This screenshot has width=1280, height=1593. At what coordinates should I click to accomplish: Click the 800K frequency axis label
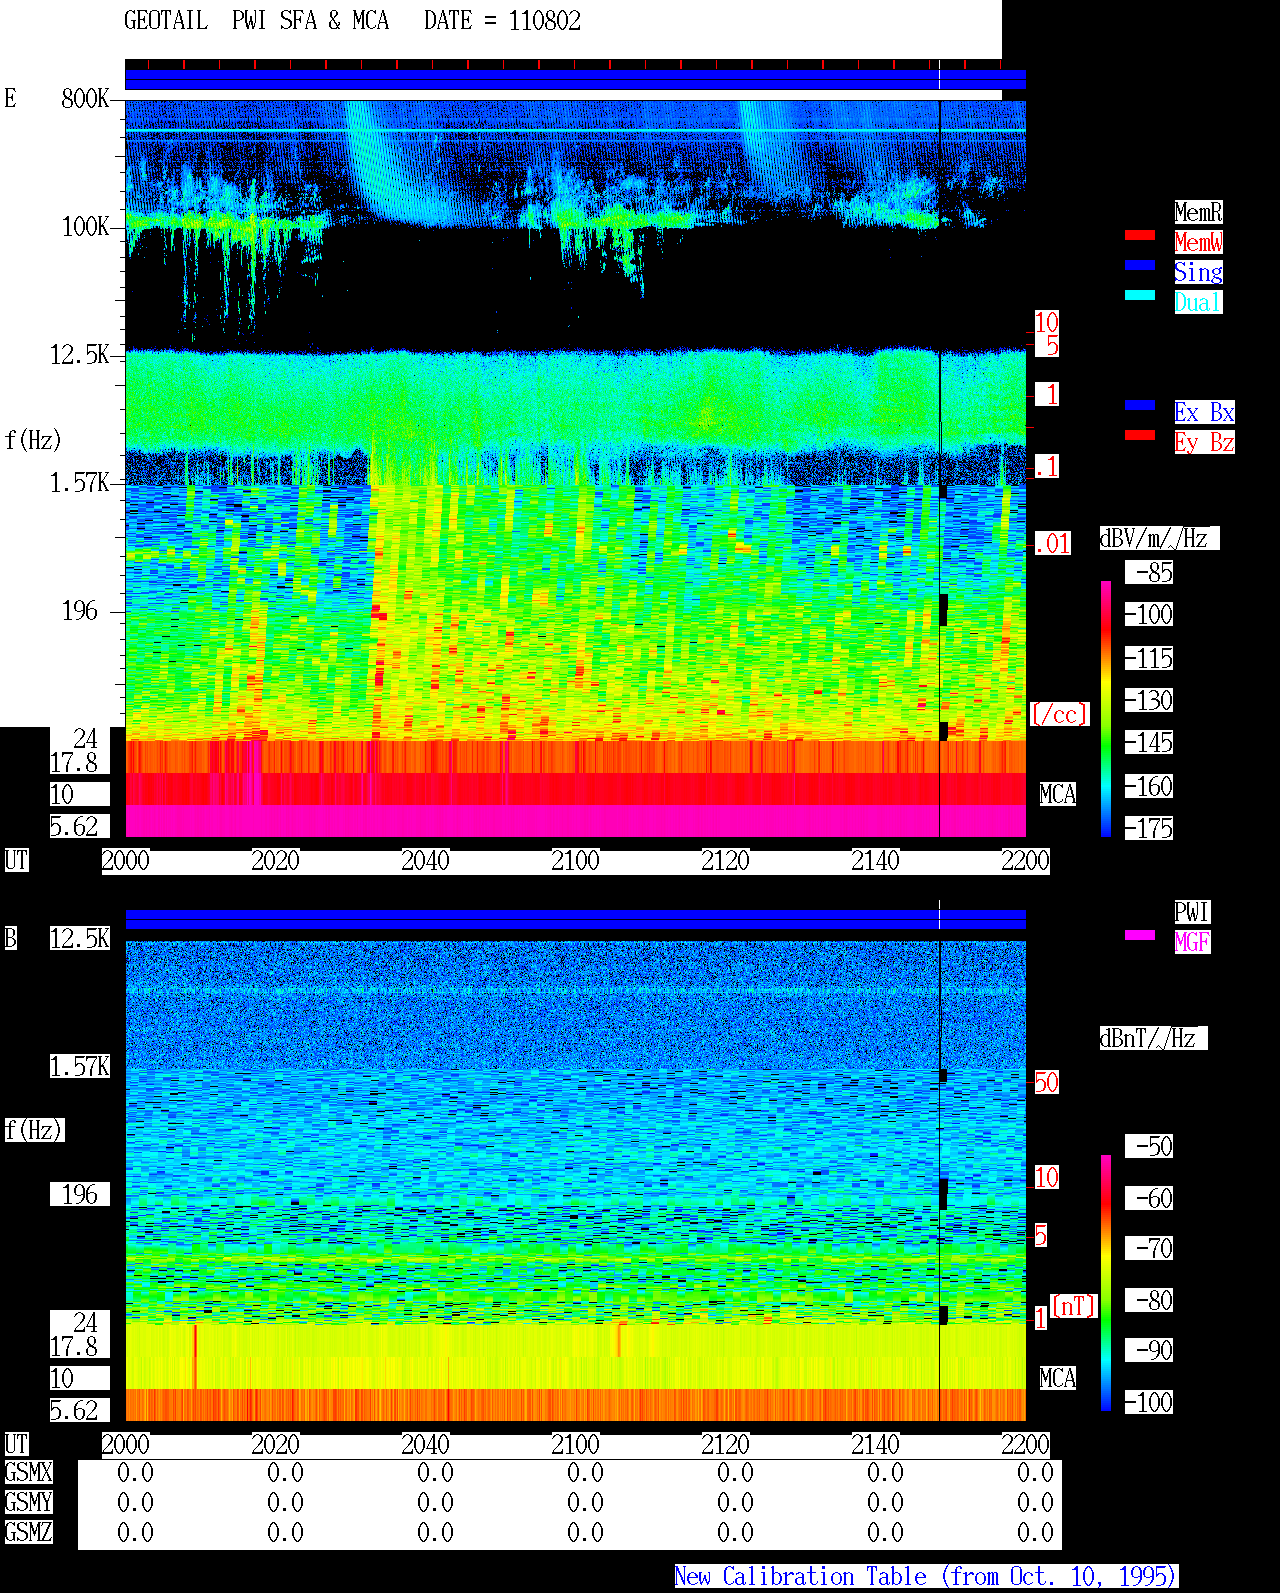click(86, 98)
